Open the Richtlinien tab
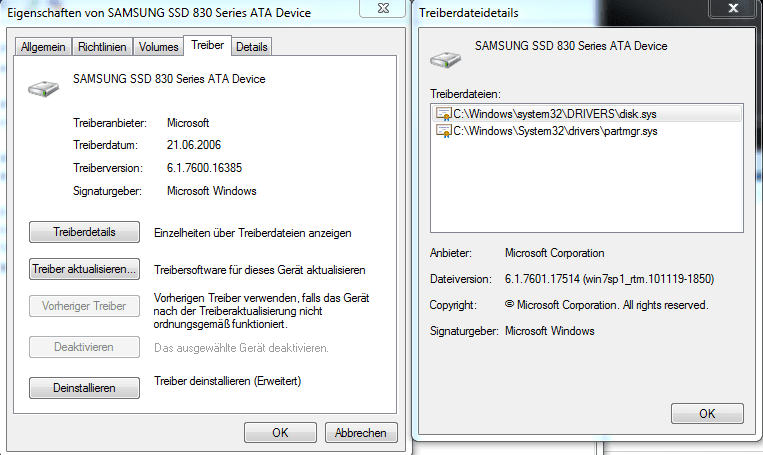This screenshot has width=763, height=455. tap(102, 47)
